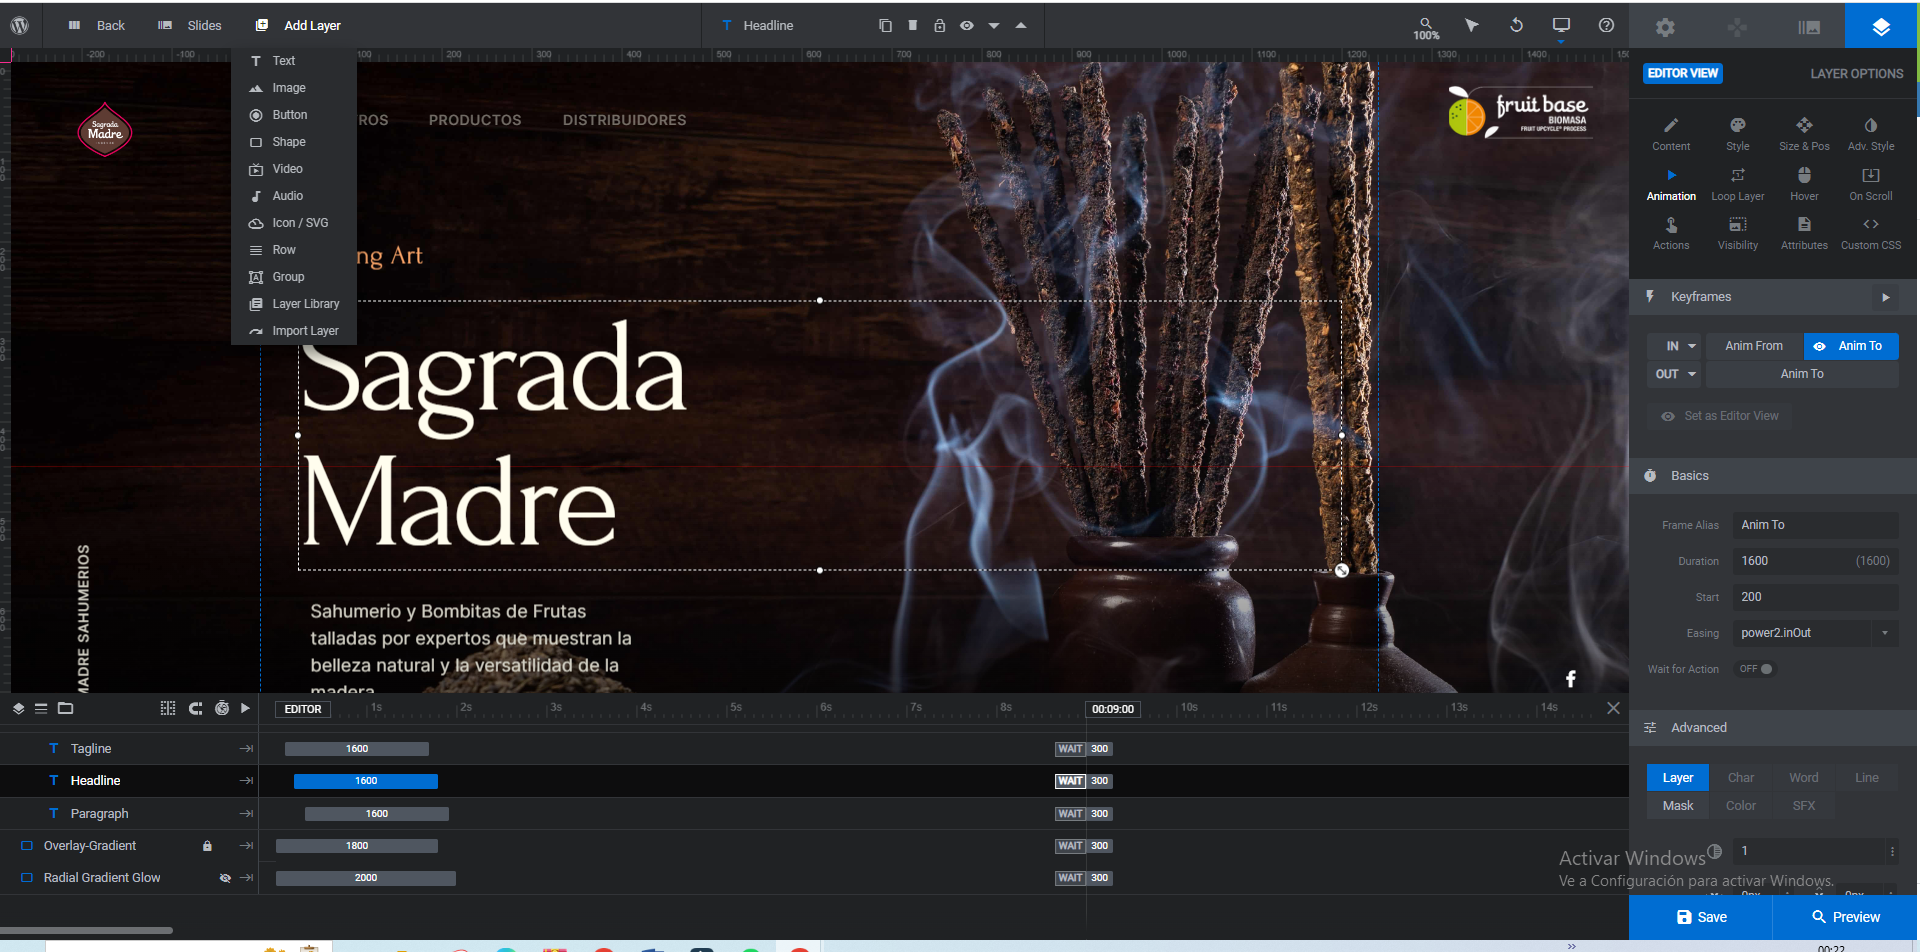Click the Preview button

pyautogui.click(x=1845, y=917)
